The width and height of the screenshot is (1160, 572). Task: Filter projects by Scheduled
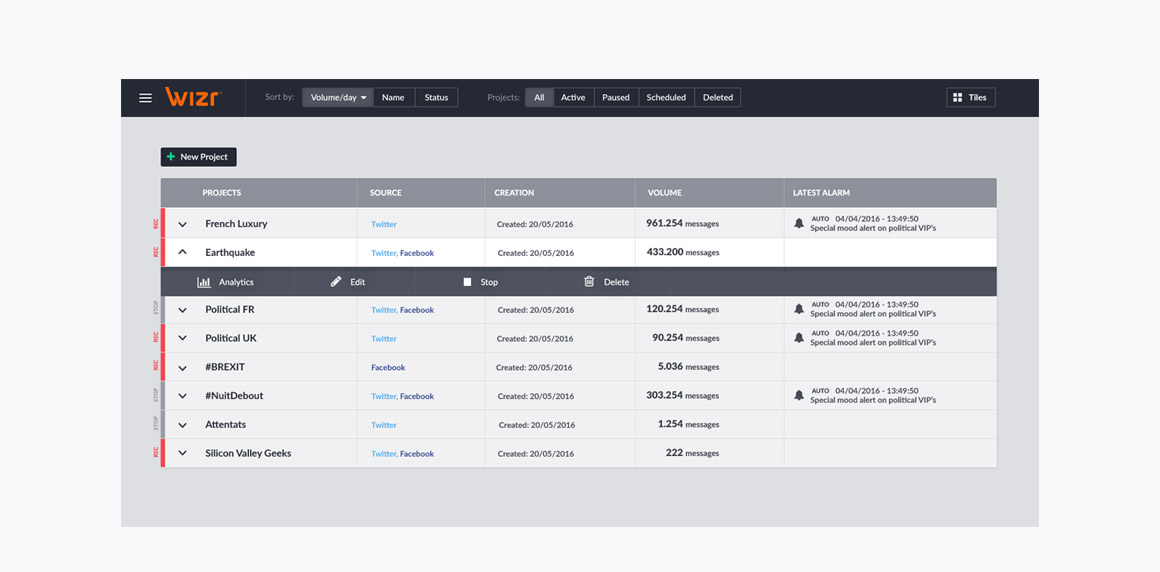click(x=666, y=98)
